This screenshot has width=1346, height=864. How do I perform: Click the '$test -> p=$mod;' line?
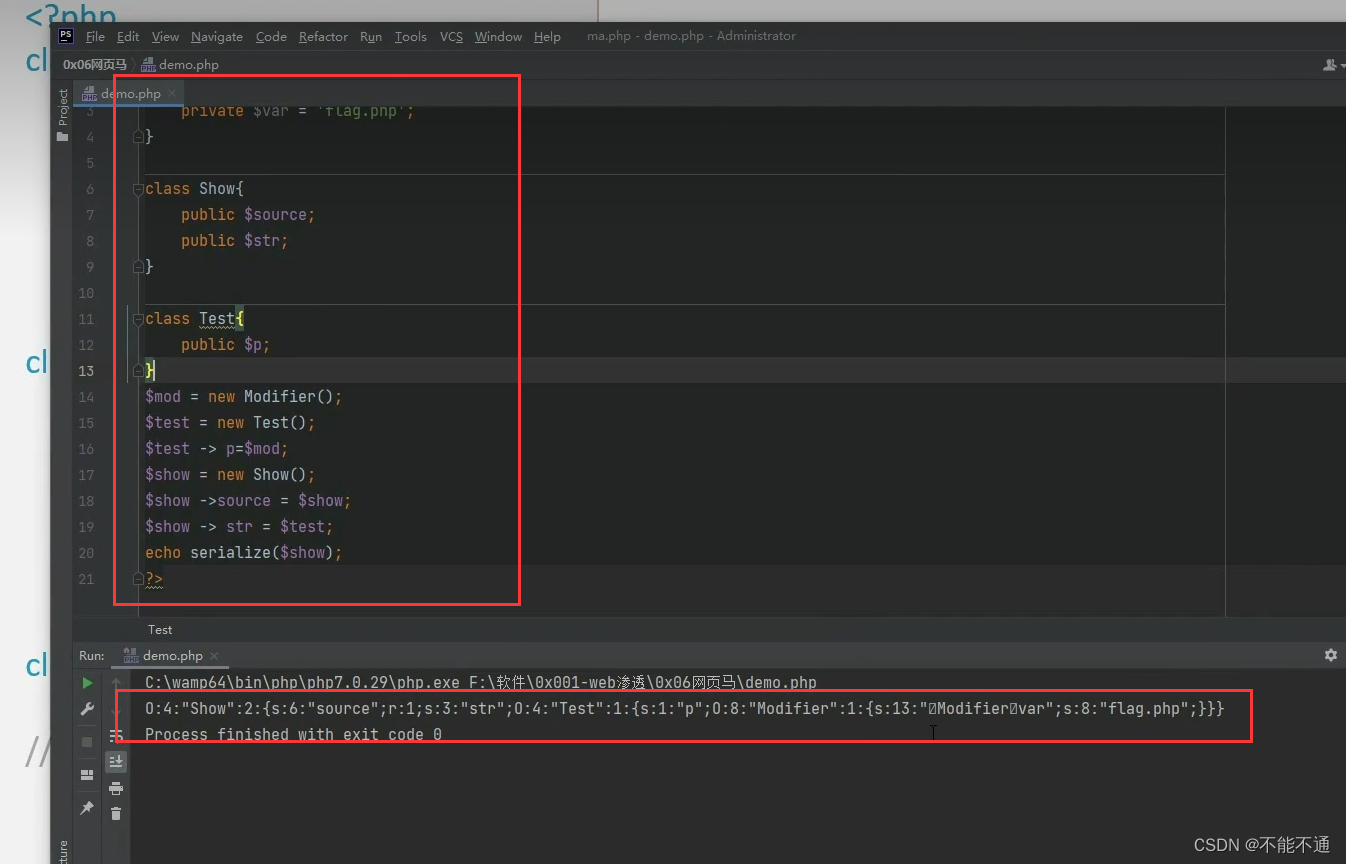click(x=216, y=449)
